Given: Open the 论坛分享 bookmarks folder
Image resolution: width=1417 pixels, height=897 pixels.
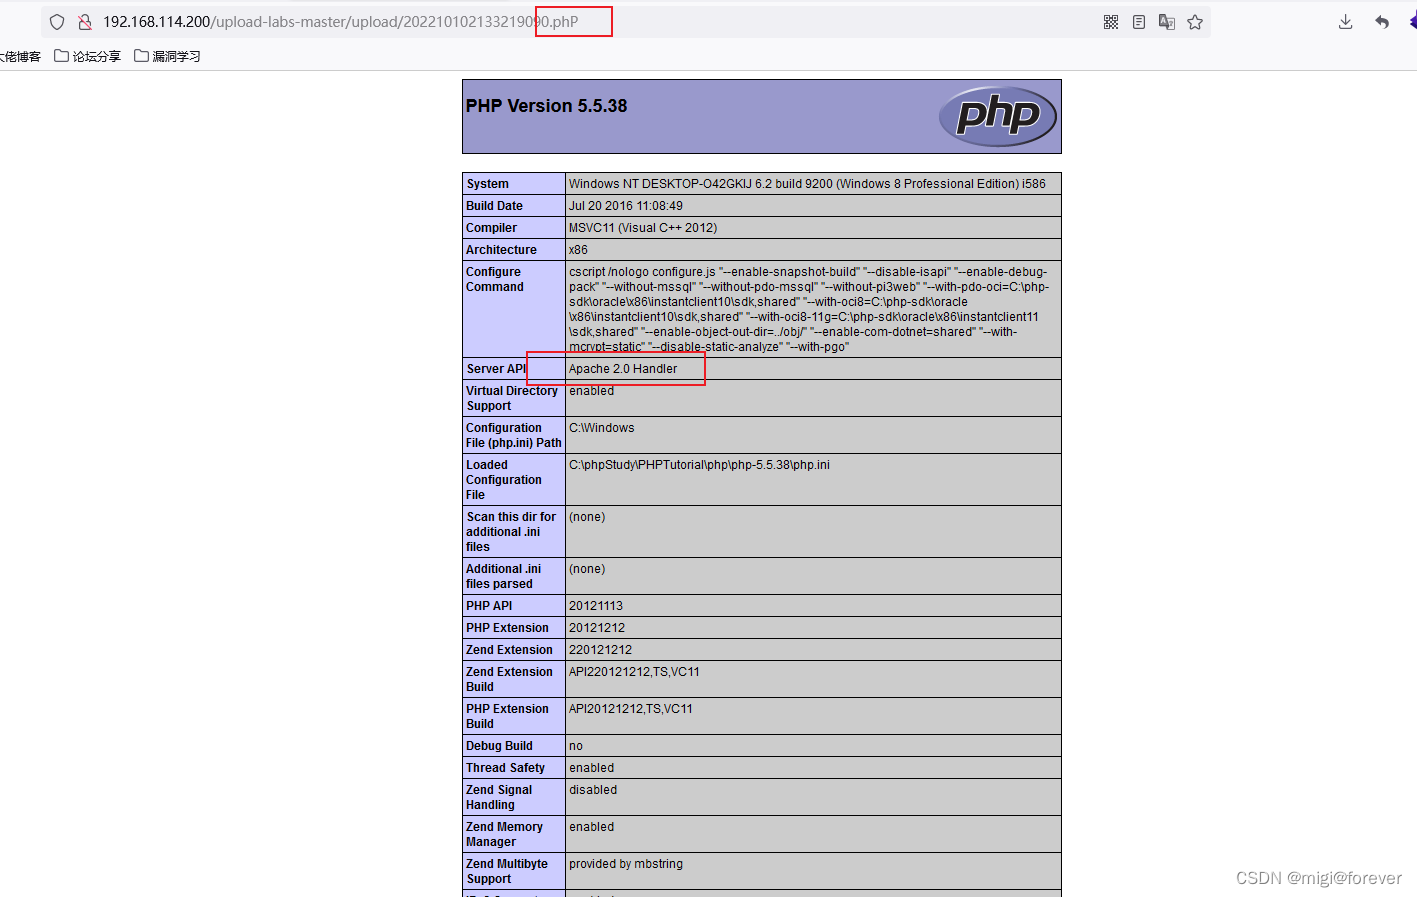Looking at the screenshot, I should pos(88,56).
